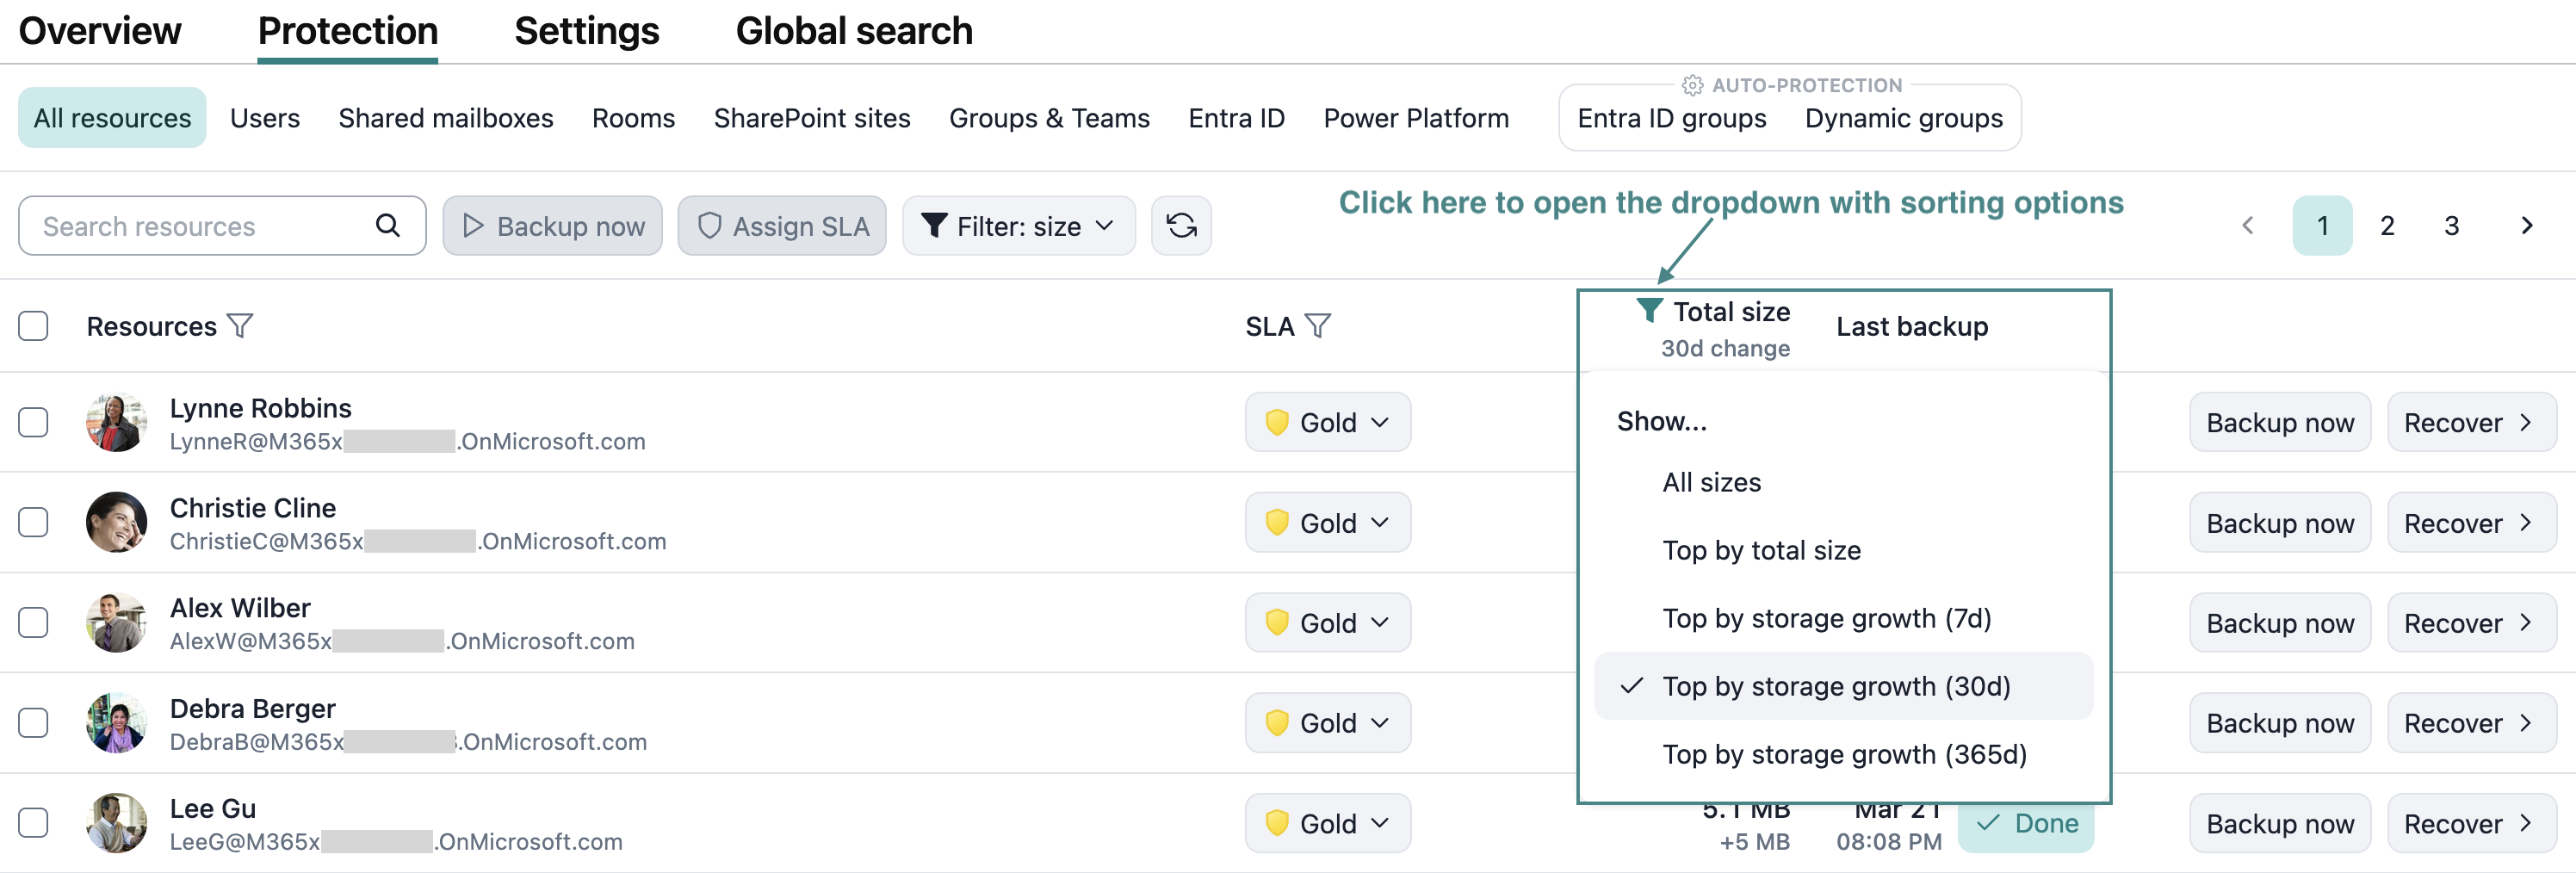Image resolution: width=2576 pixels, height=873 pixels.
Task: Select Lee Gu's row checkbox
Action: 33,822
